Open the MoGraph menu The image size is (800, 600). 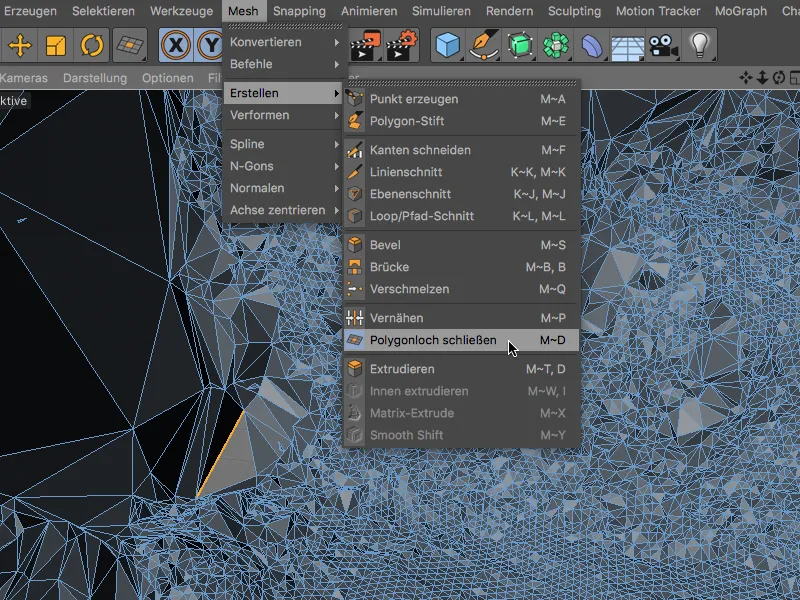tap(741, 11)
